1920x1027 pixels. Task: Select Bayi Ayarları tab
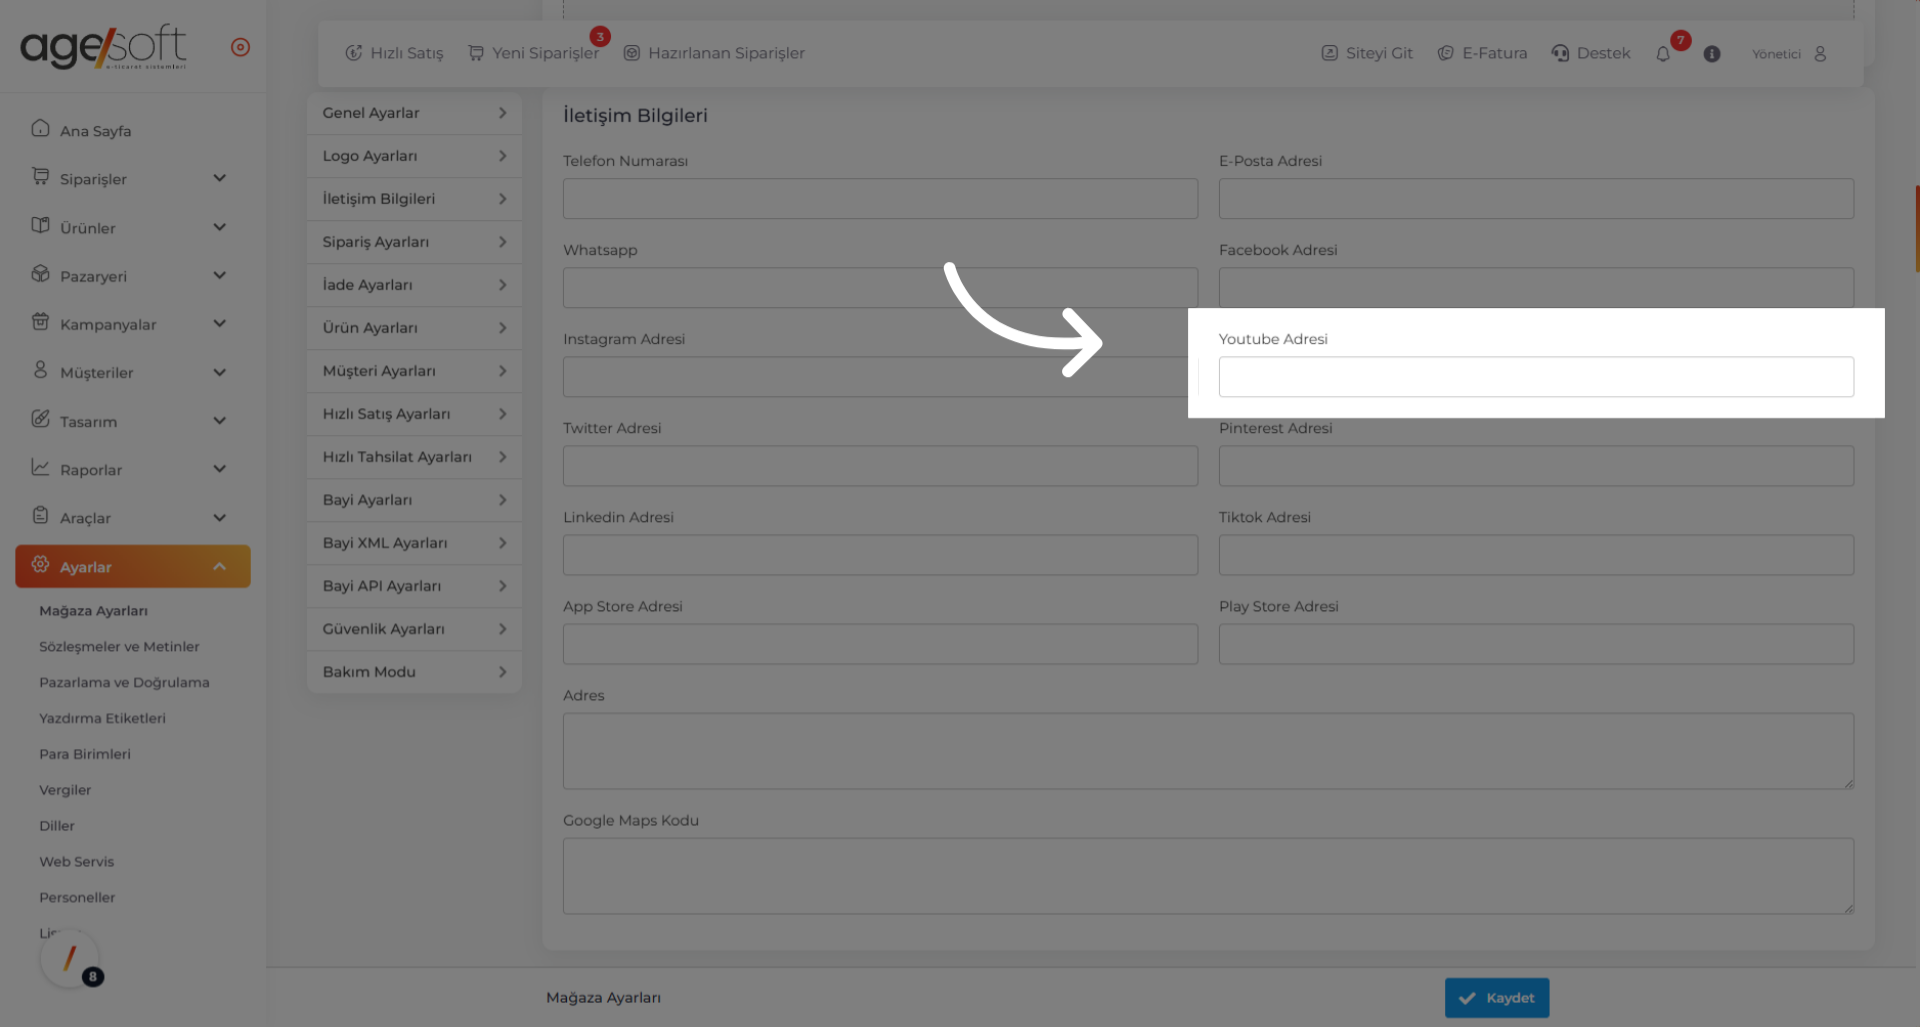coord(414,500)
